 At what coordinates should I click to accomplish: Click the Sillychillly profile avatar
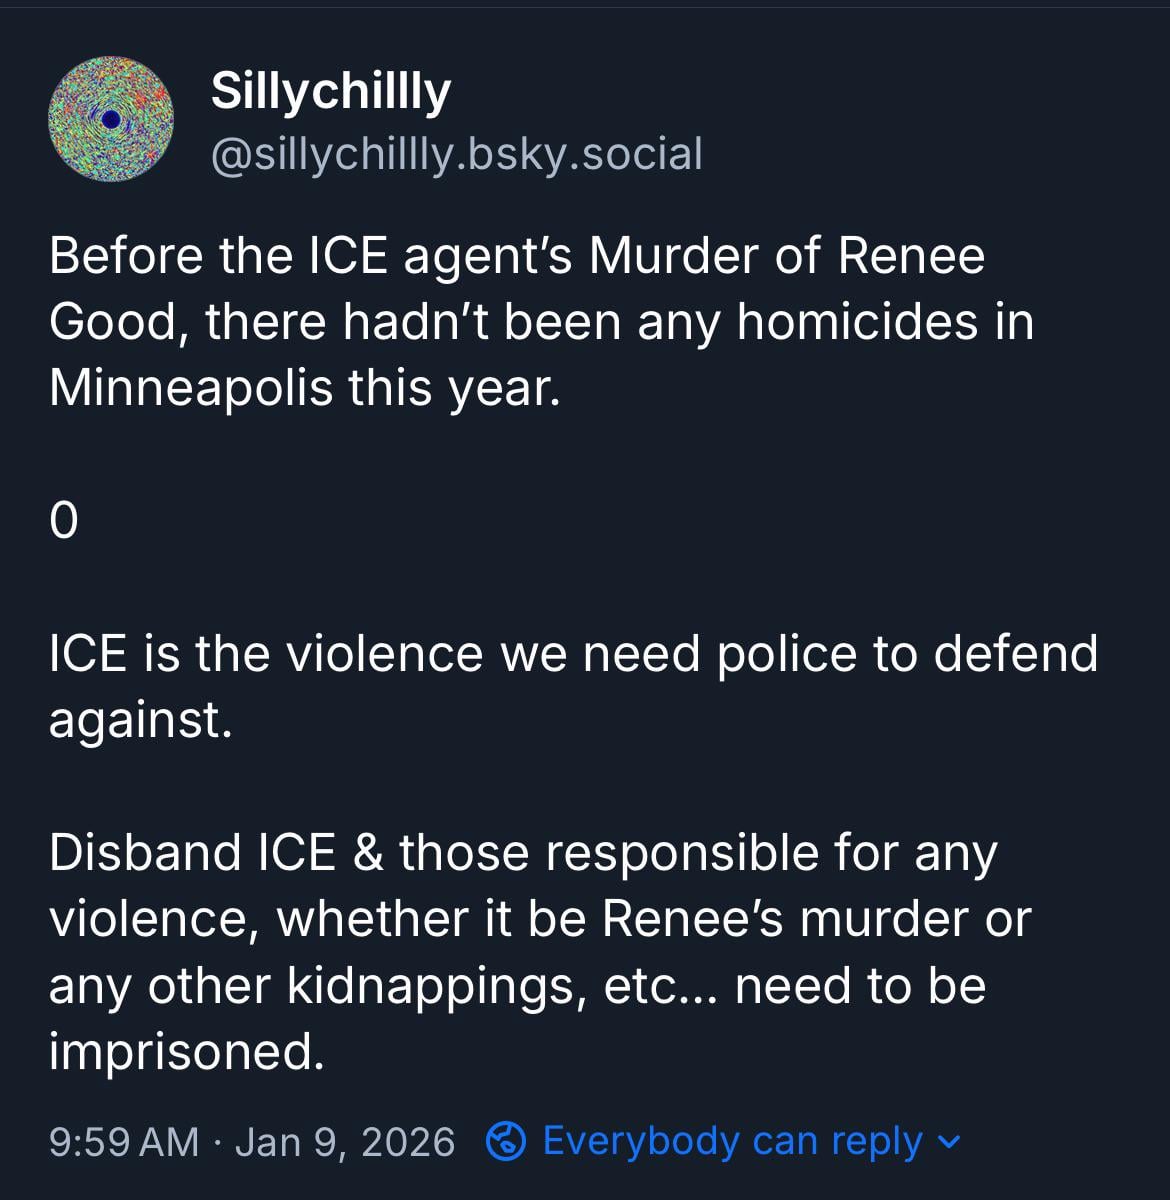tap(111, 119)
